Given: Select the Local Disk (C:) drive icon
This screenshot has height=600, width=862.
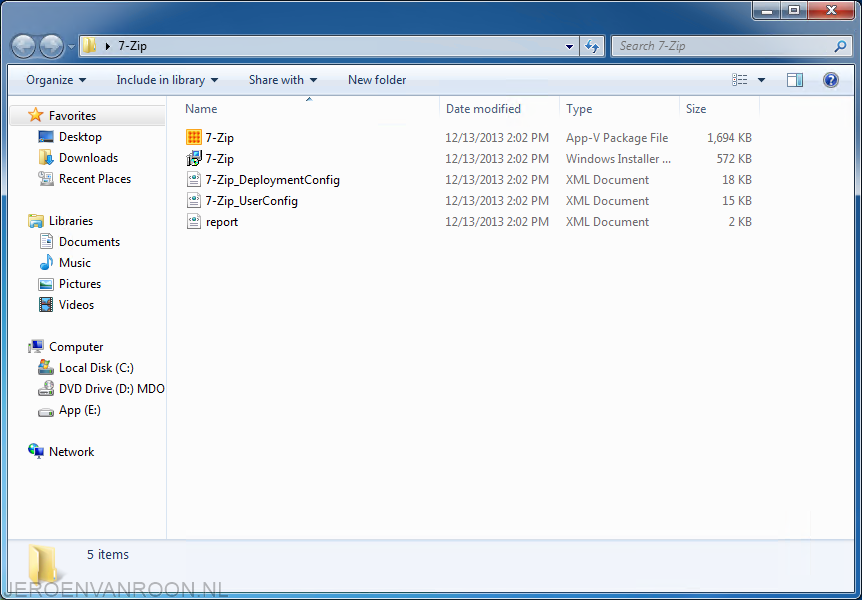Looking at the screenshot, I should [x=46, y=367].
